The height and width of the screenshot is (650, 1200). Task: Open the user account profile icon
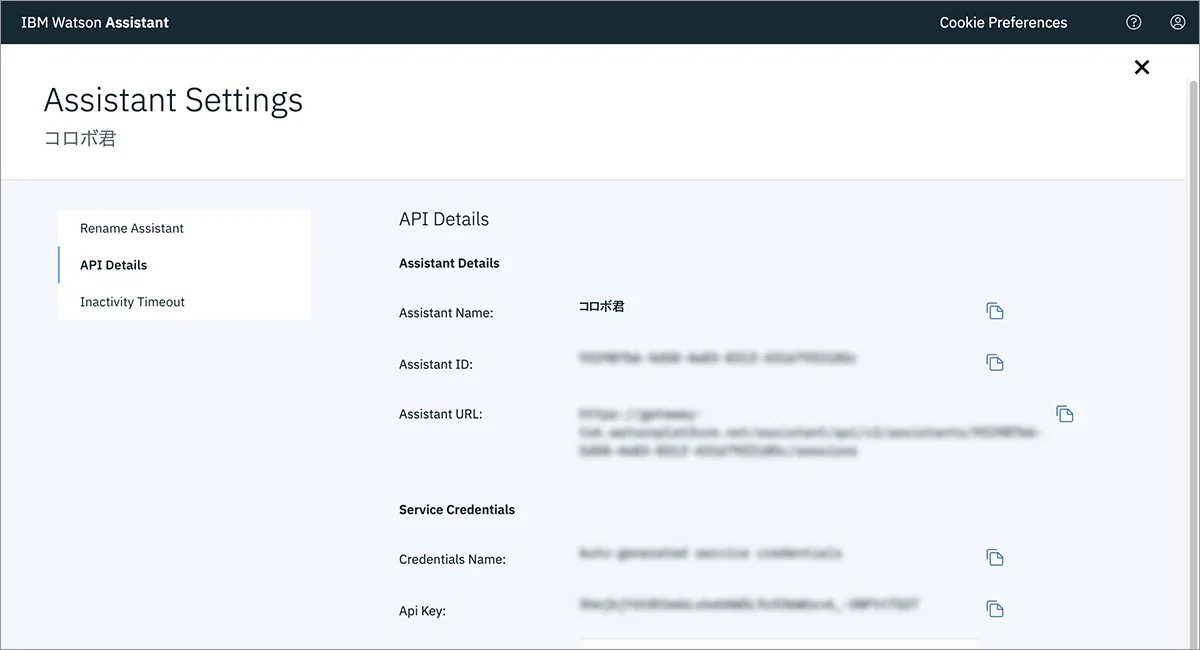point(1177,22)
